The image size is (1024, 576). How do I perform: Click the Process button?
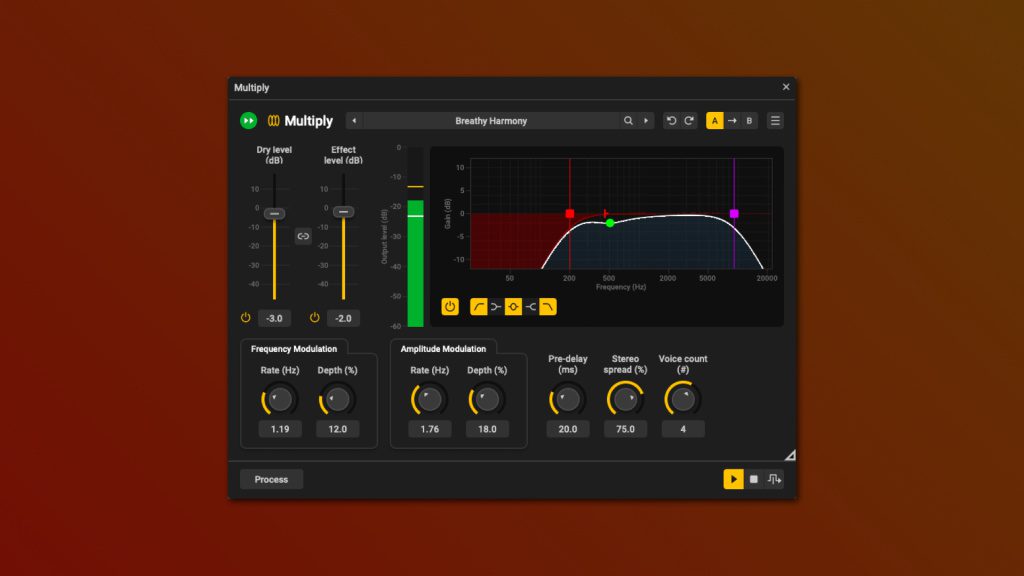(271, 479)
